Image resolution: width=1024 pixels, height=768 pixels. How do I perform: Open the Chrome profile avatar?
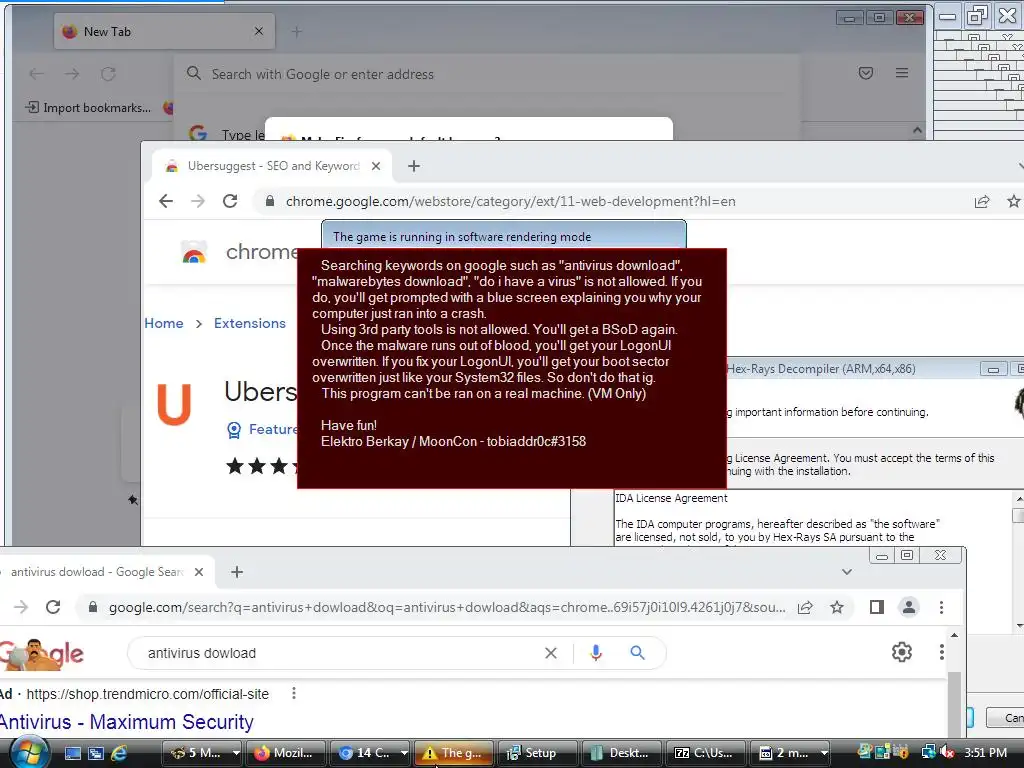pyautogui.click(x=908, y=607)
